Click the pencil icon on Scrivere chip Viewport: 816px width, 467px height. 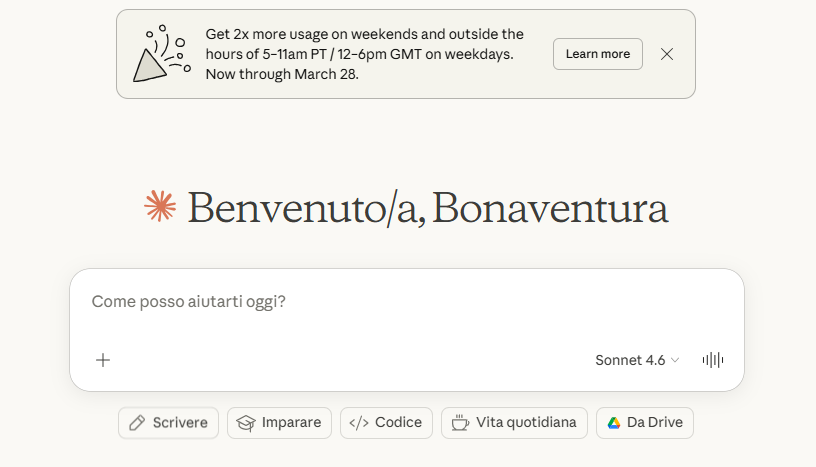137,423
